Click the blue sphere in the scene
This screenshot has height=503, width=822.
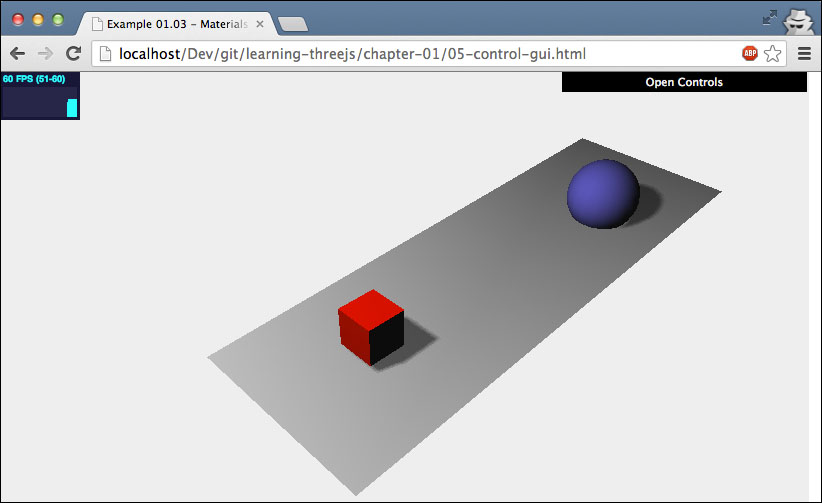[603, 194]
